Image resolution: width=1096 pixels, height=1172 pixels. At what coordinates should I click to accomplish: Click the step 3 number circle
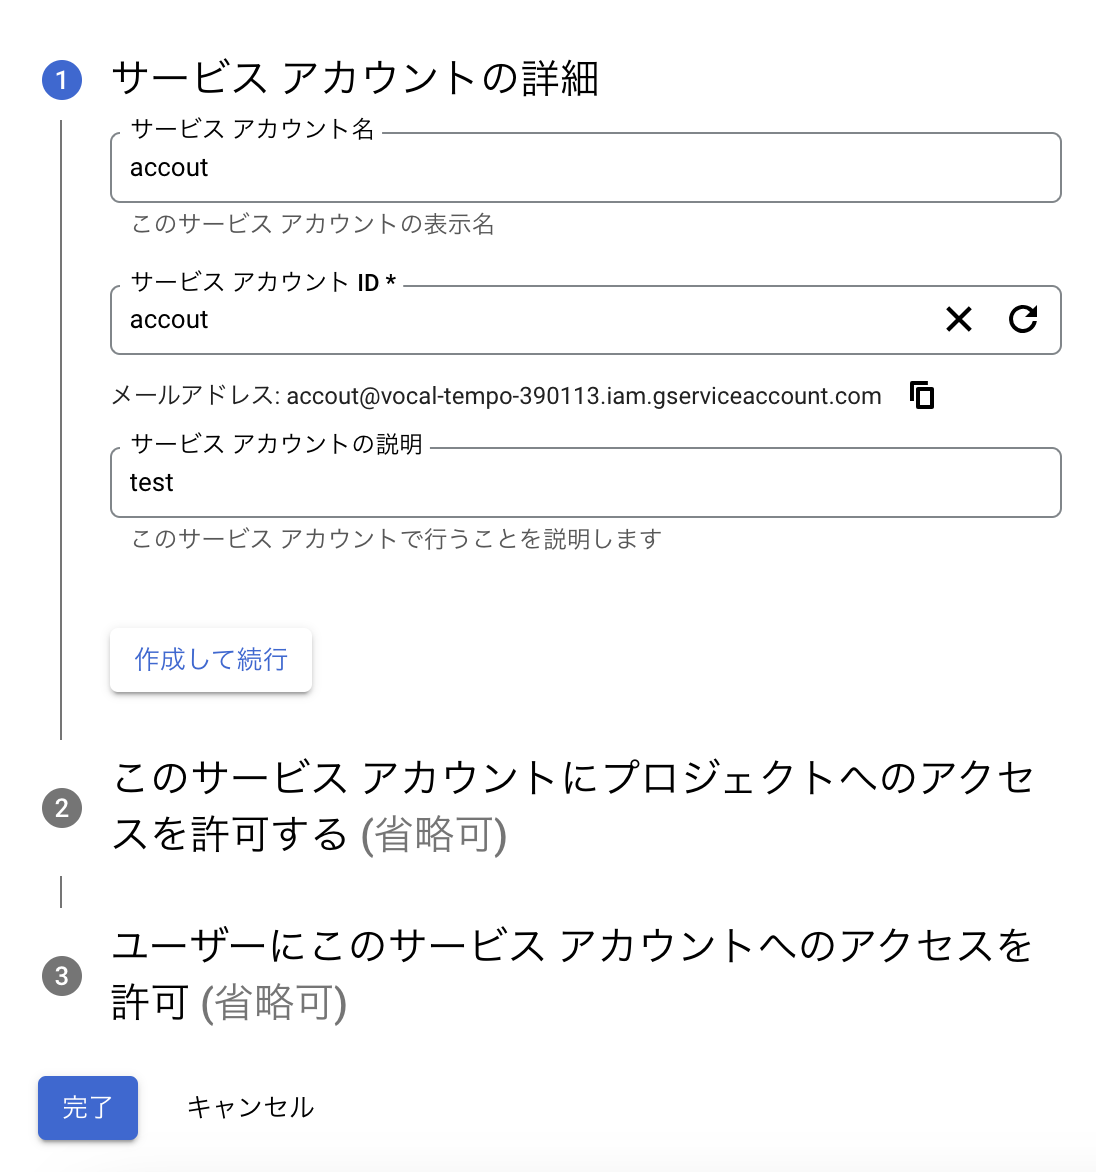(x=61, y=976)
